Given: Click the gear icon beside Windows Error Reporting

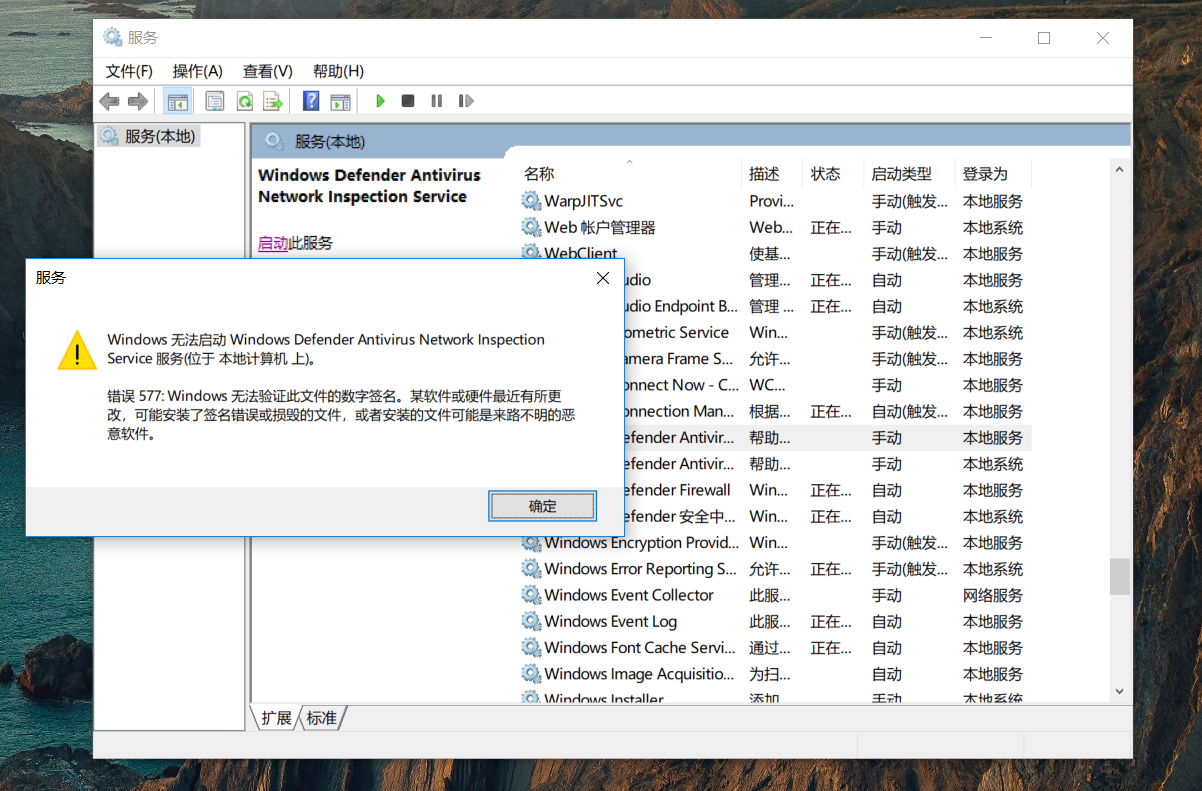Looking at the screenshot, I should tap(531, 569).
